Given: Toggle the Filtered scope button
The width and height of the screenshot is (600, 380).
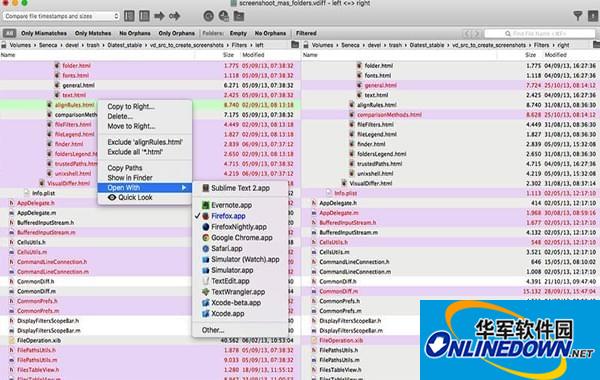Looking at the screenshot, I should click(x=306, y=33).
